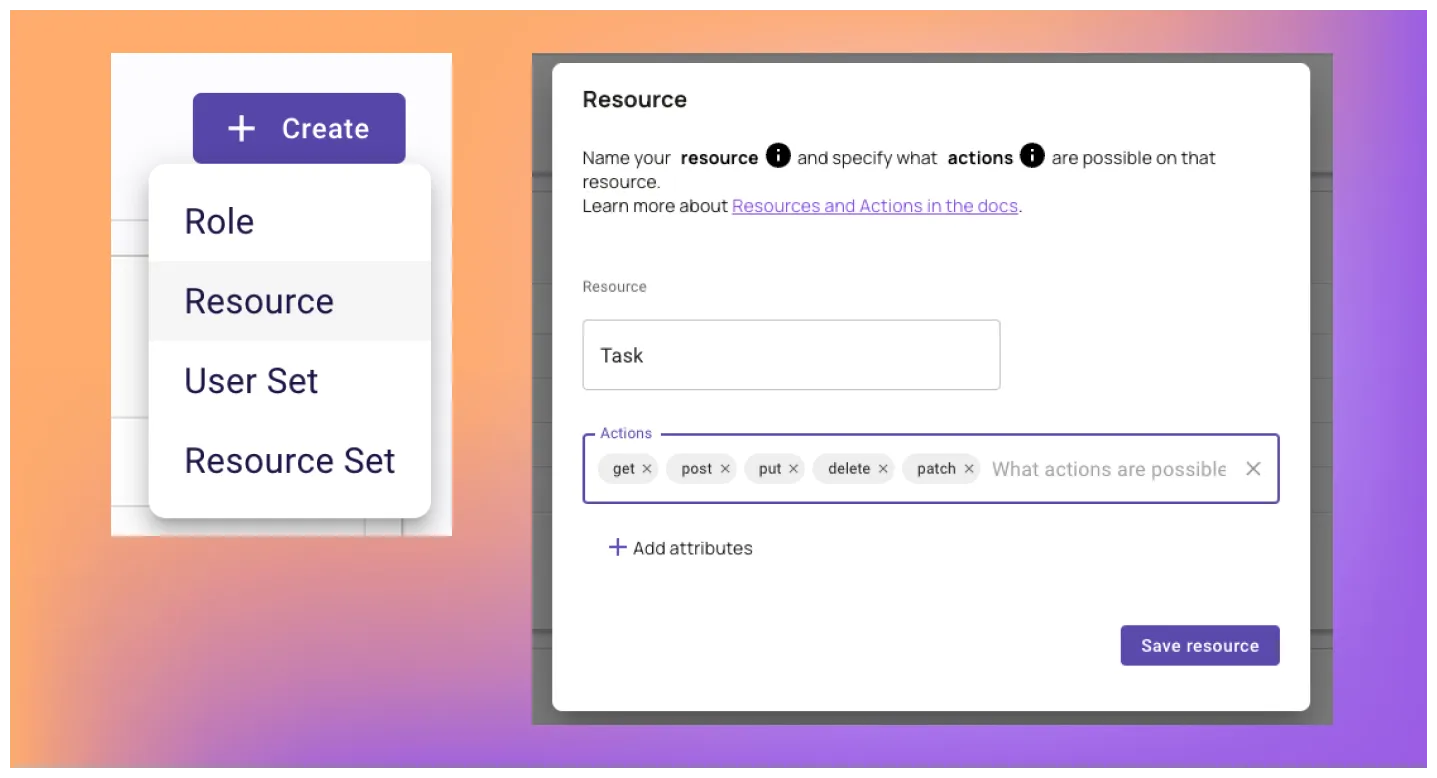Click the plus icon next to Add attributes
Image resolution: width=1437 pixels, height=778 pixels.
click(x=617, y=547)
